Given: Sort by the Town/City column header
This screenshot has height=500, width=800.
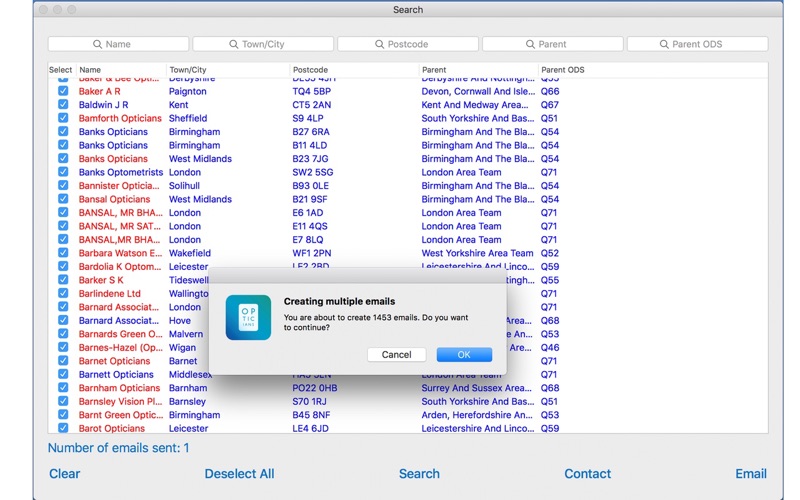Looking at the screenshot, I should coord(188,70).
